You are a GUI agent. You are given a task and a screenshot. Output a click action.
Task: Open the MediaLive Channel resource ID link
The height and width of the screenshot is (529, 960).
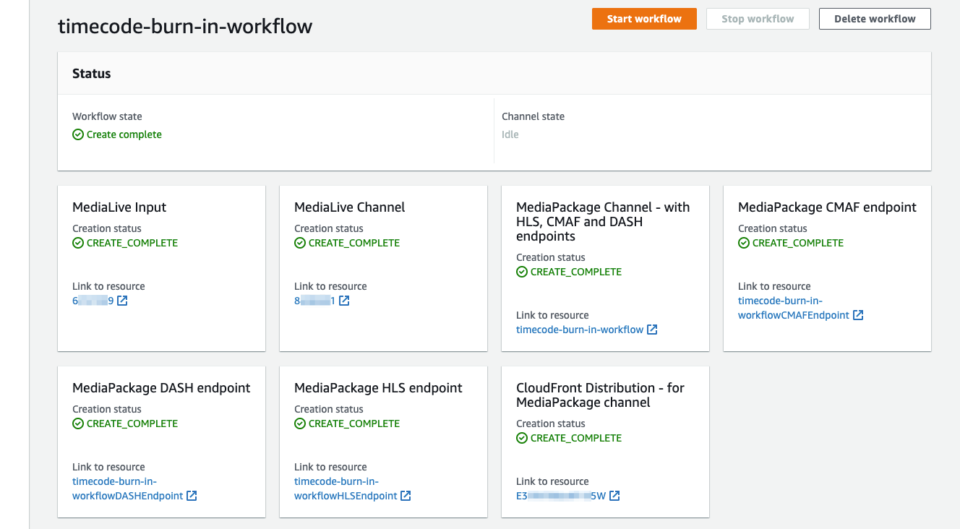[314, 301]
